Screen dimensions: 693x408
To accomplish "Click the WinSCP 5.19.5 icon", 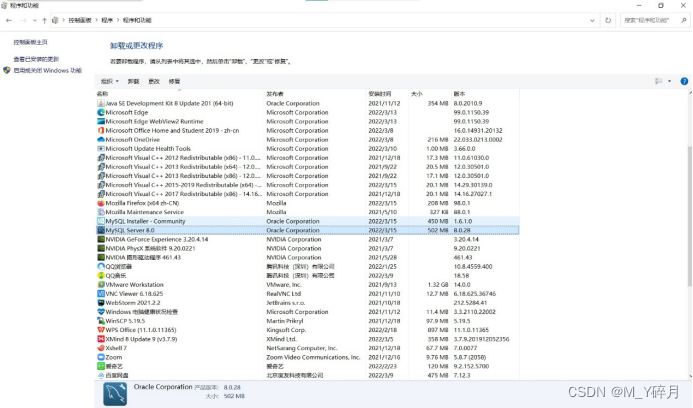I will (101, 321).
